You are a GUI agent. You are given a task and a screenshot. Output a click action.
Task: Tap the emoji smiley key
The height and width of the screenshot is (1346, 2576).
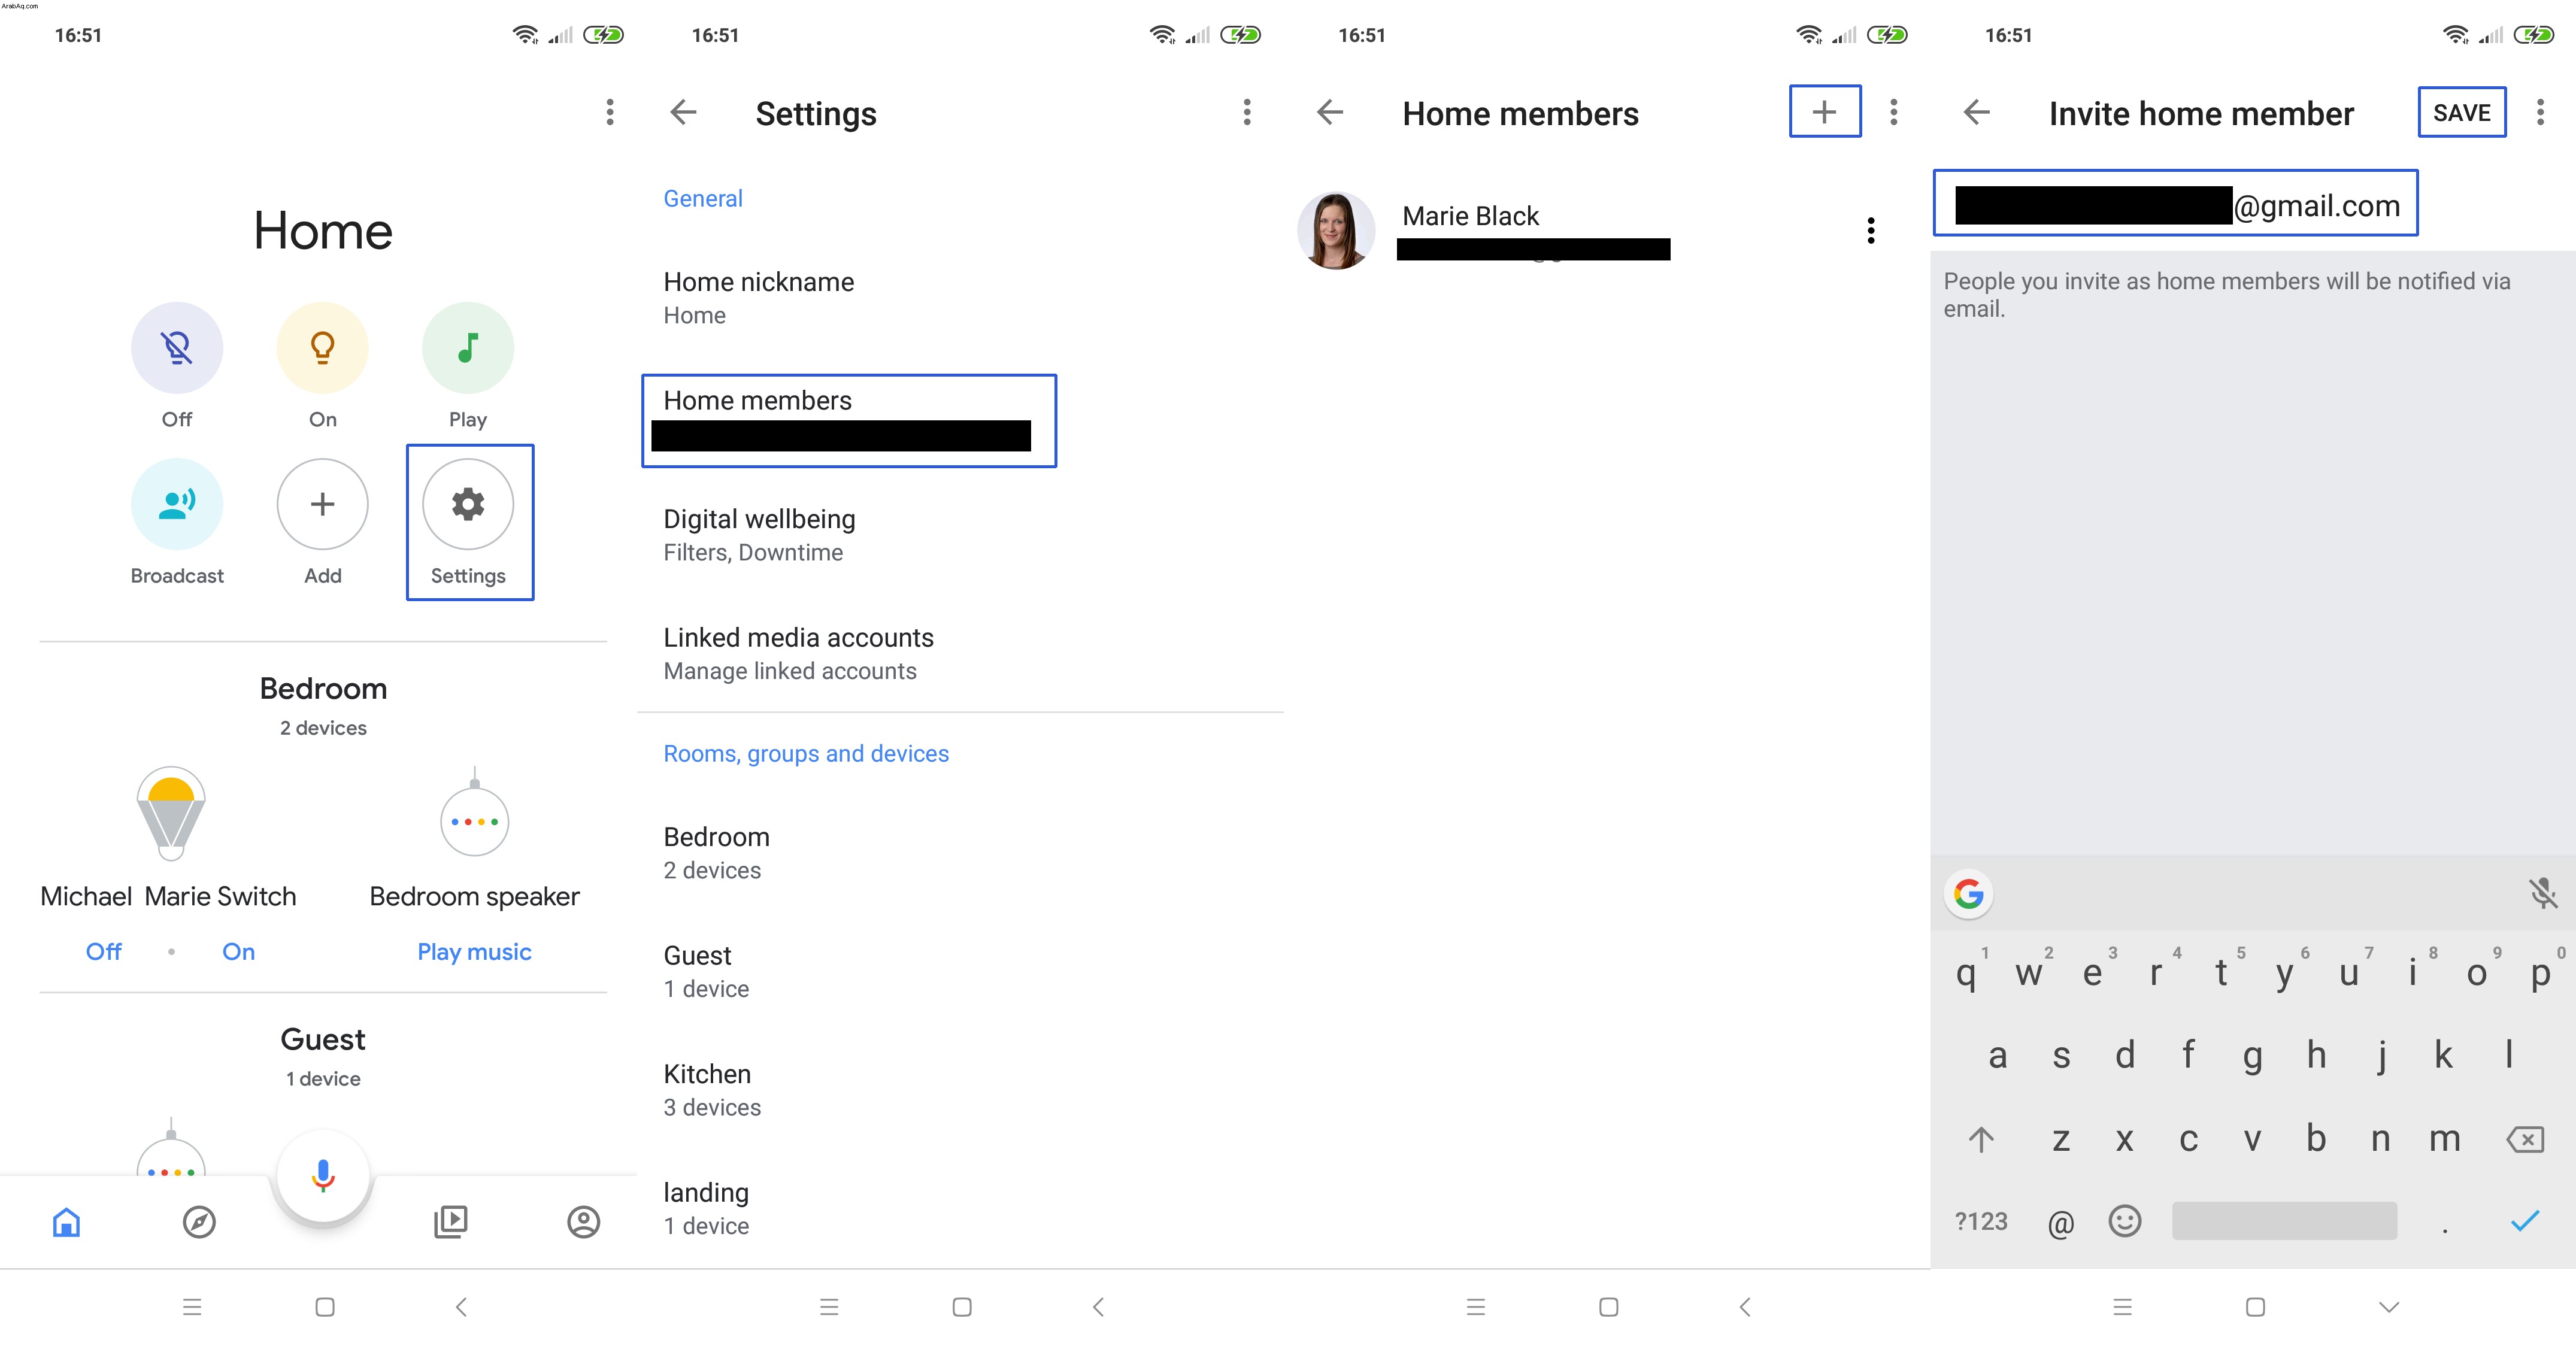point(2124,1221)
